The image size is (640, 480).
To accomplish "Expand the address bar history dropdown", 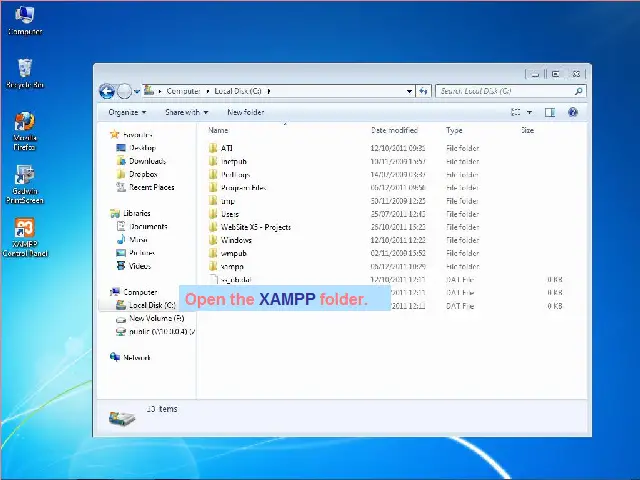I will 409,91.
